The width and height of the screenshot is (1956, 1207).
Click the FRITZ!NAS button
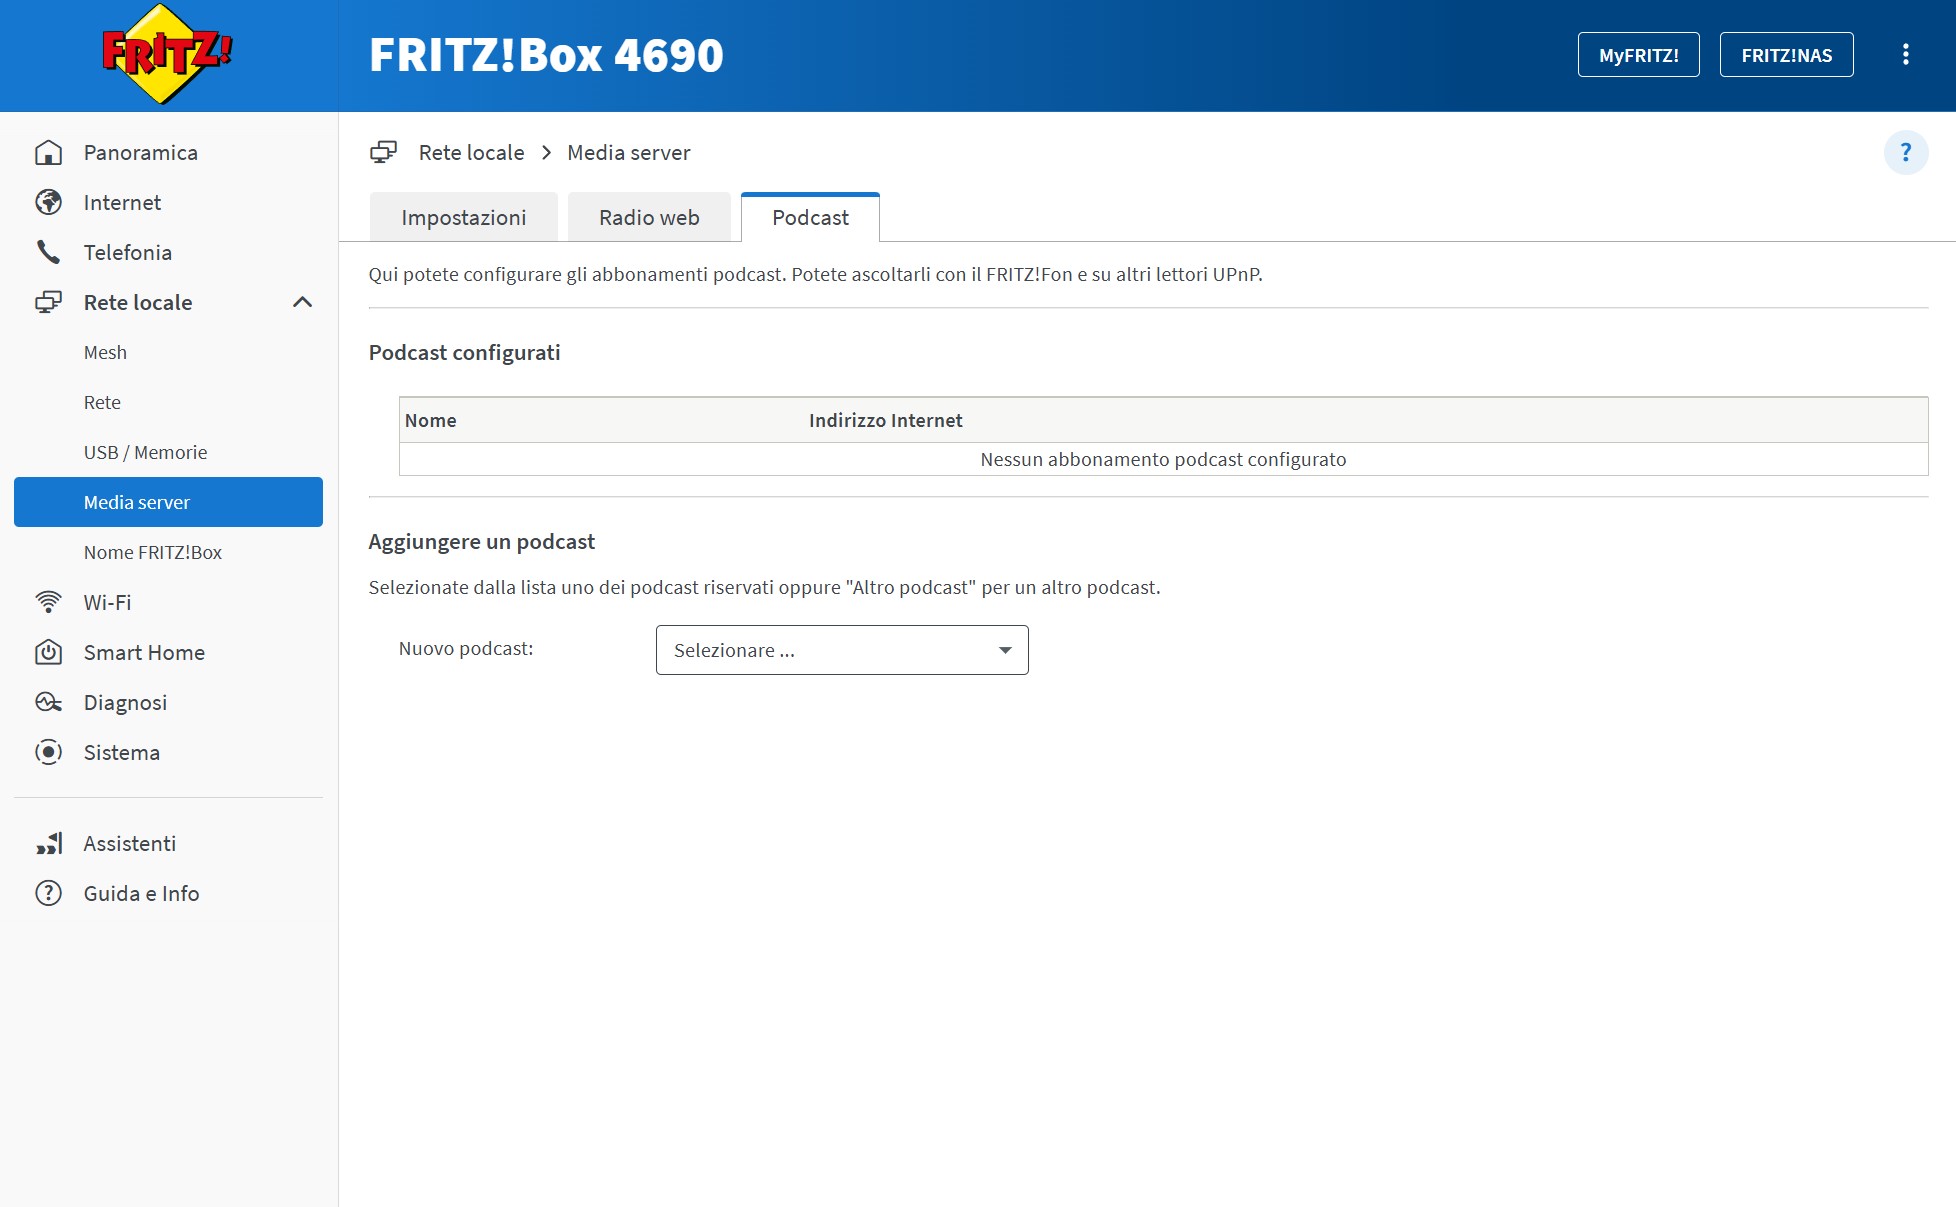pos(1786,55)
